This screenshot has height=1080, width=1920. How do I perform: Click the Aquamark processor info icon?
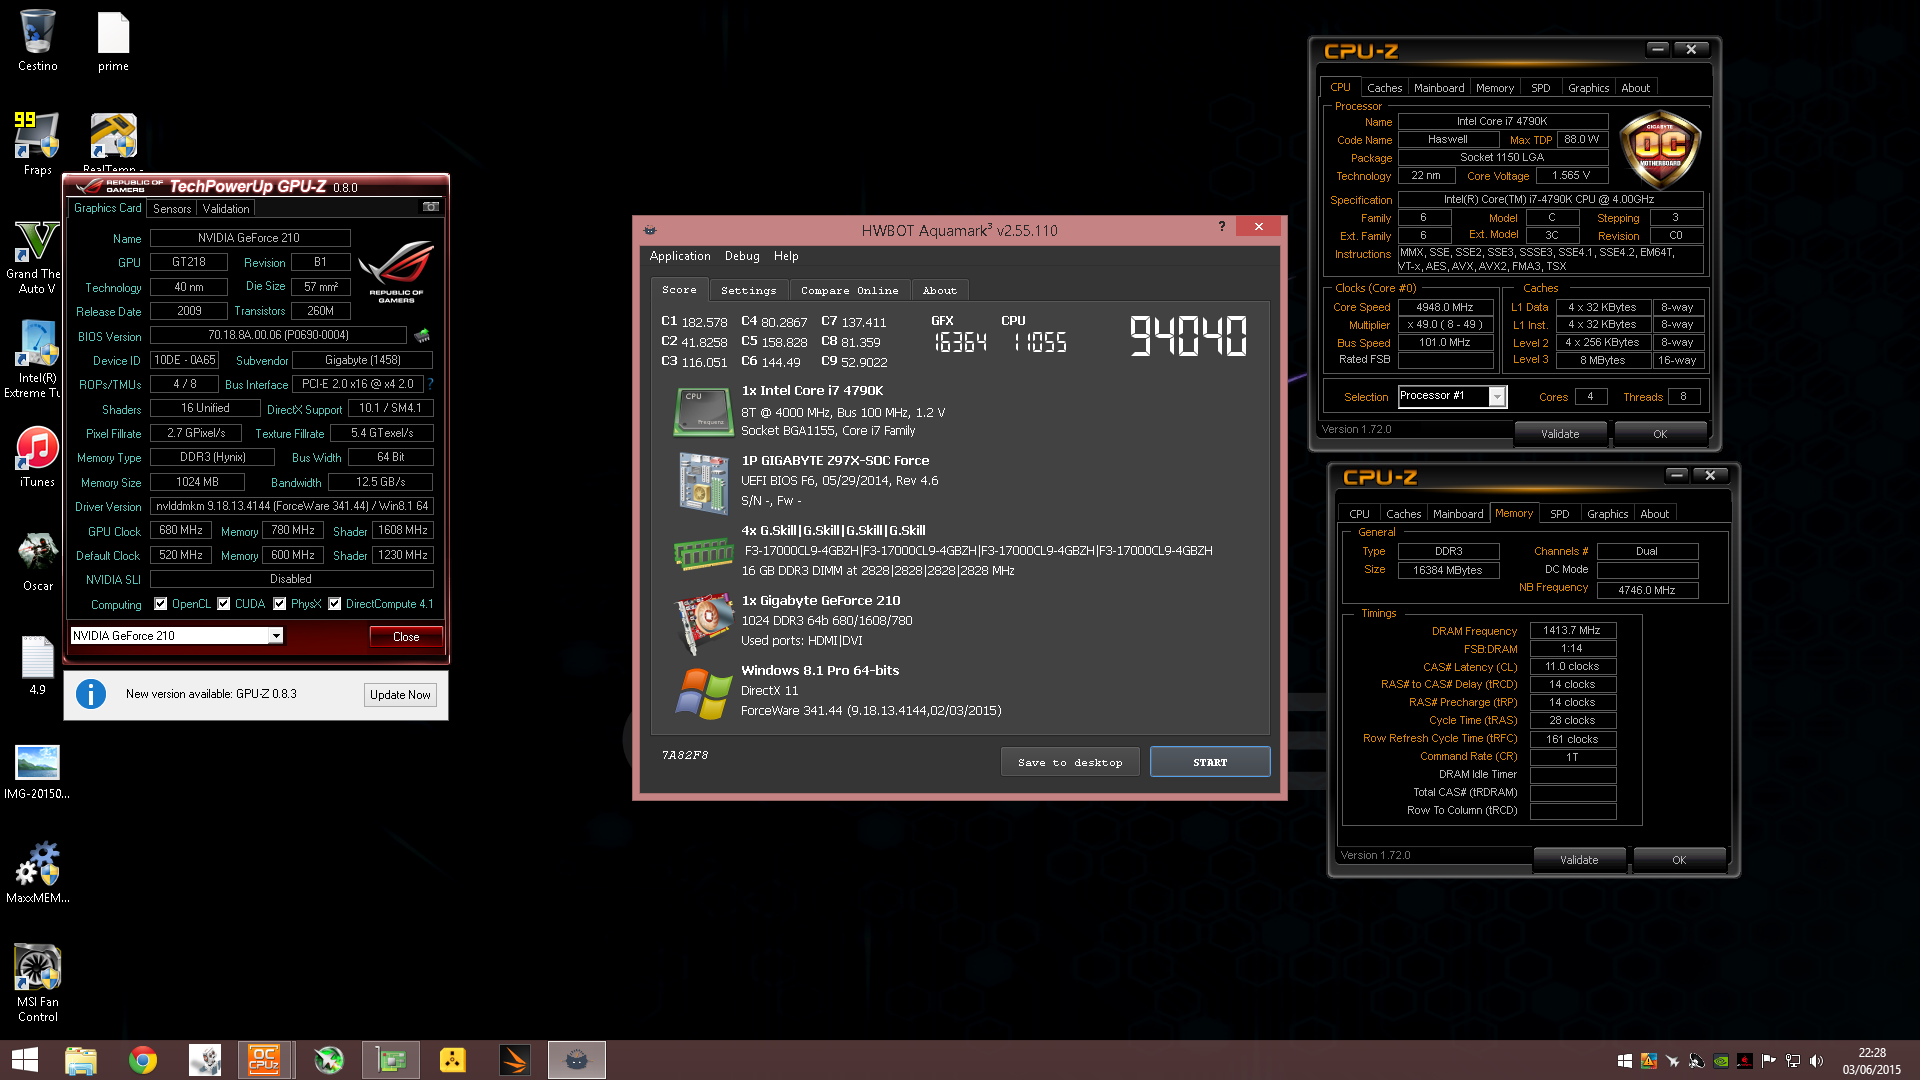point(703,411)
